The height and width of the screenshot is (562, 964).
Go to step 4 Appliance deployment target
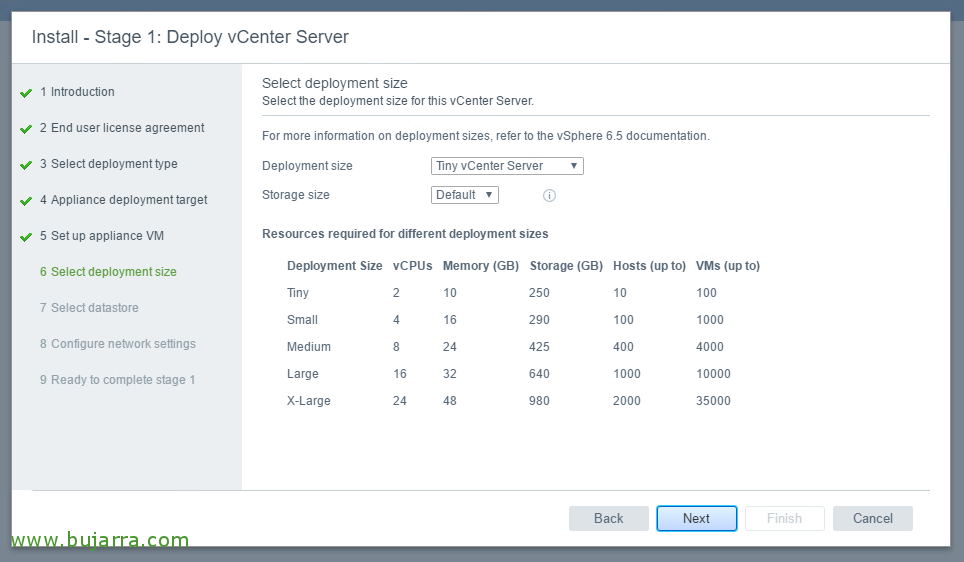124,200
